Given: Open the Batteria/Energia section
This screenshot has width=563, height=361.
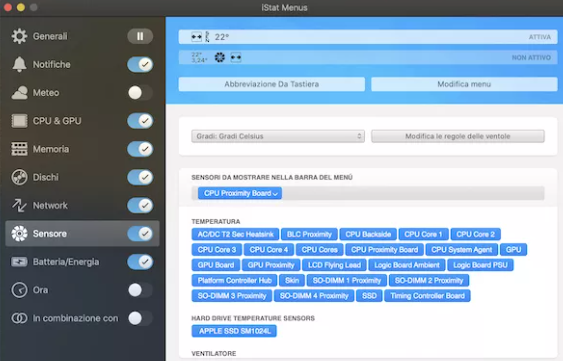Looking at the screenshot, I should tap(66, 262).
